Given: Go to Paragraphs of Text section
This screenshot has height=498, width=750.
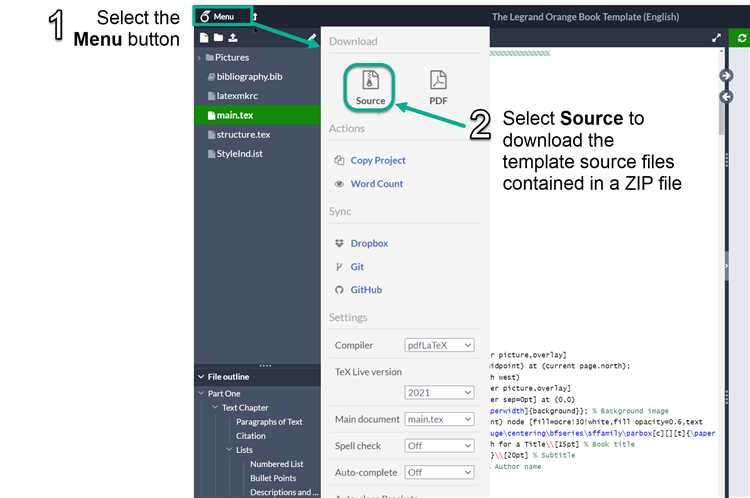Looking at the screenshot, I should [269, 421].
